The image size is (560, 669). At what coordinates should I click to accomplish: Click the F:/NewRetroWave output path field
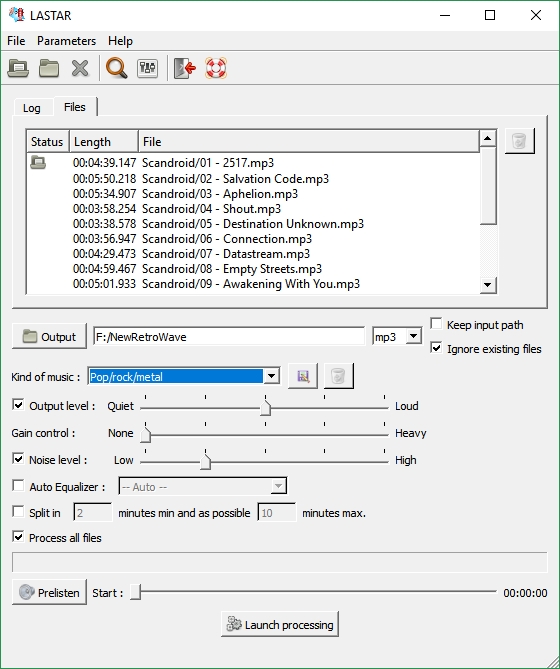pos(229,337)
